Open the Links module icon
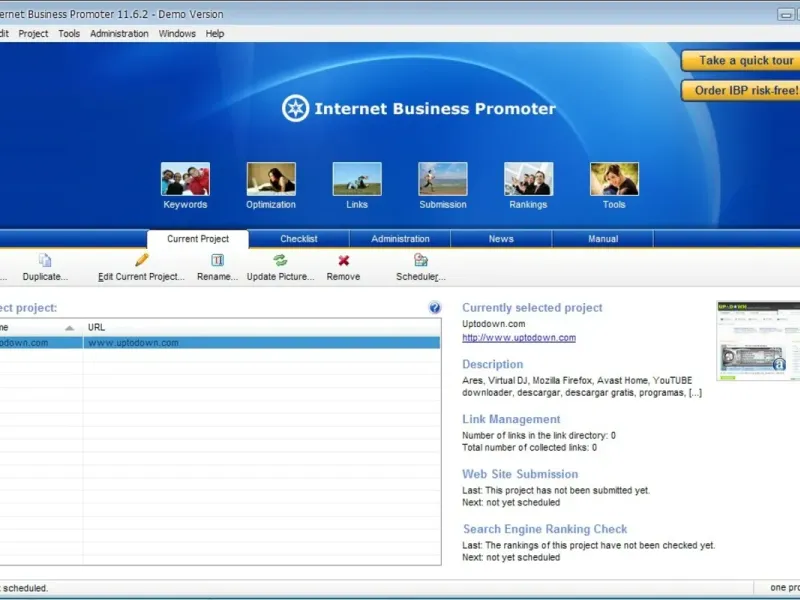800x600 pixels. tap(357, 179)
